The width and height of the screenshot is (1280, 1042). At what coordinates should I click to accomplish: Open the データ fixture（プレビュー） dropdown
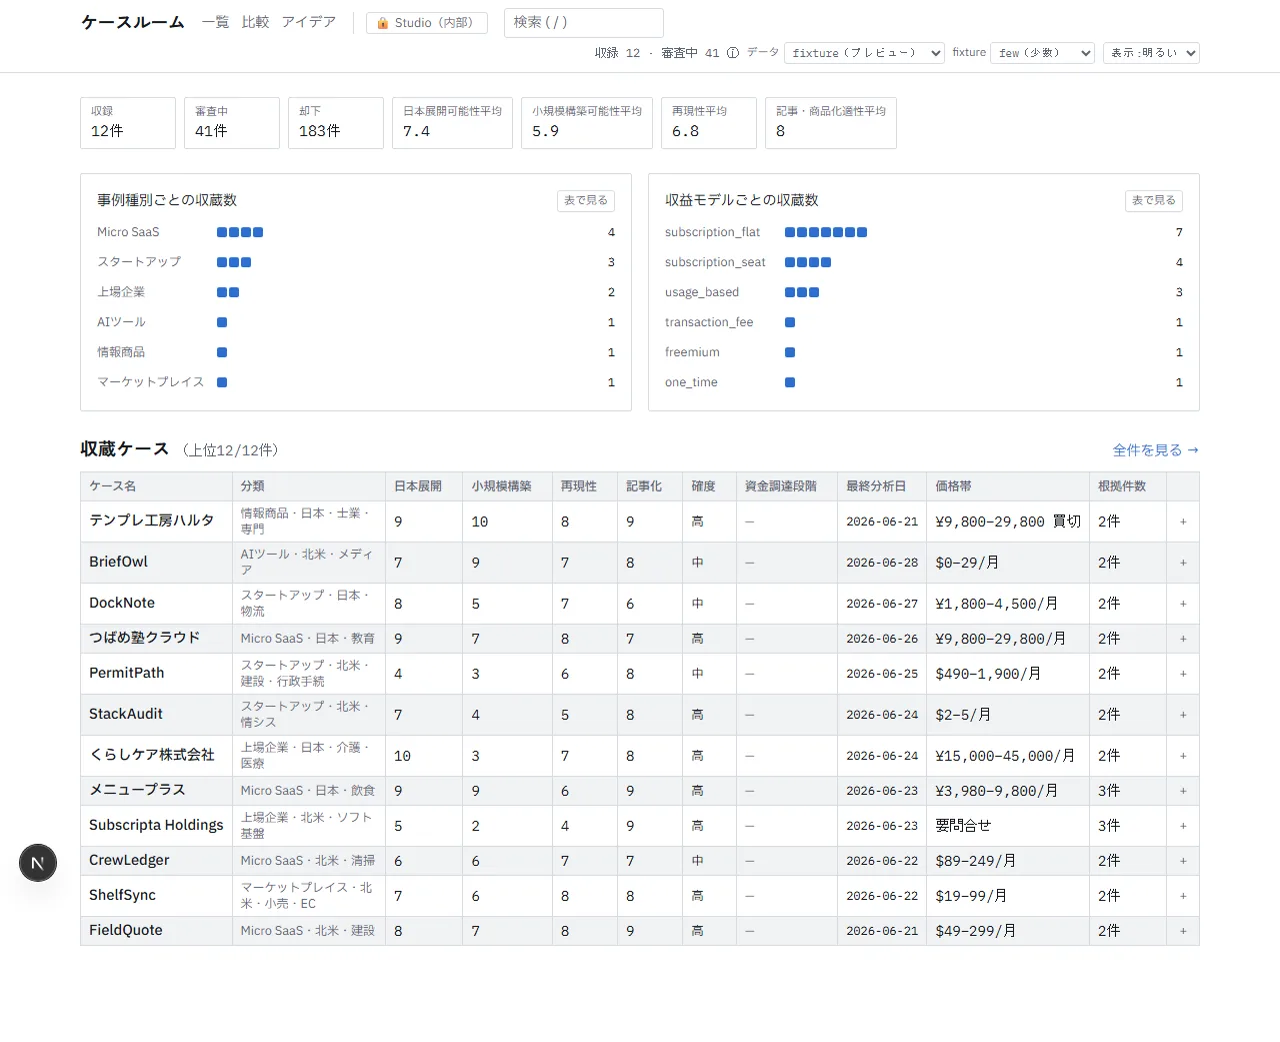click(x=865, y=53)
